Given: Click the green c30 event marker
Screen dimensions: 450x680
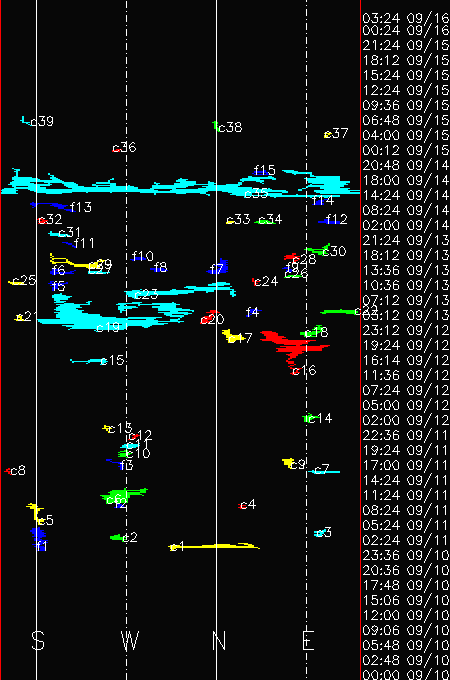Looking at the screenshot, I should click(318, 249).
